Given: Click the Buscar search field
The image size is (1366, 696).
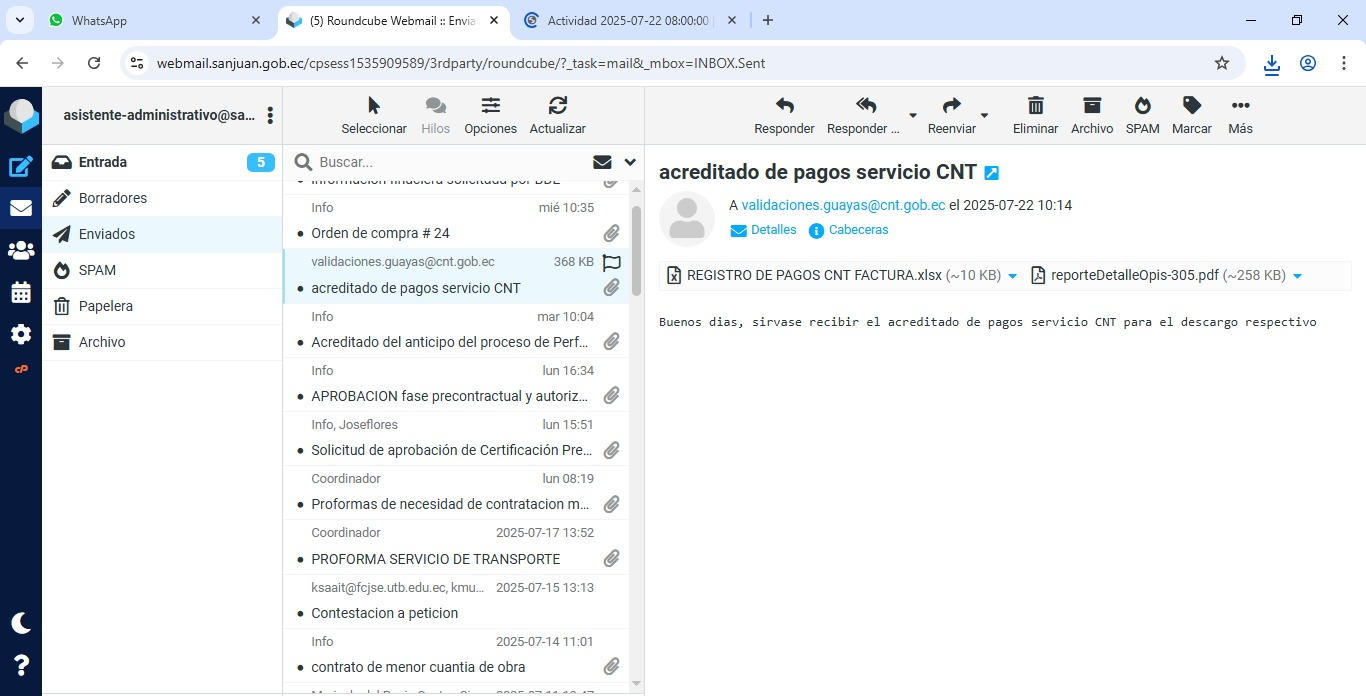Looking at the screenshot, I should (x=450, y=162).
